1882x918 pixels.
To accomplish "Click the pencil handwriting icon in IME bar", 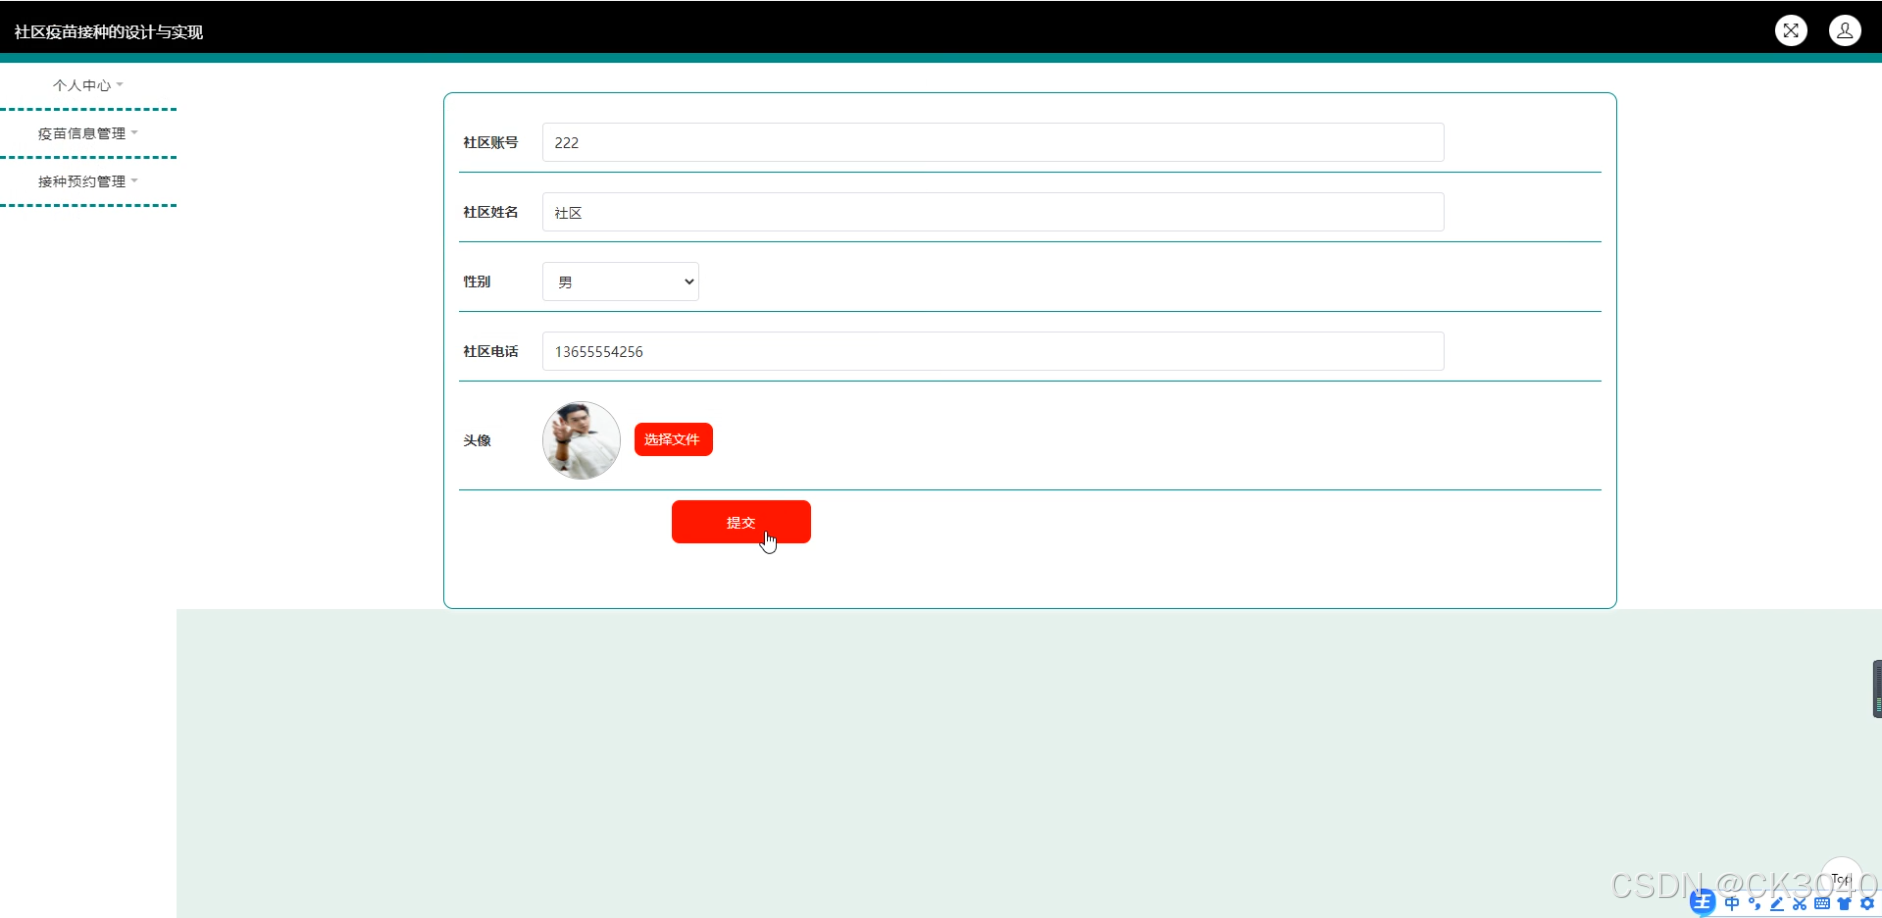I will coord(1777,903).
